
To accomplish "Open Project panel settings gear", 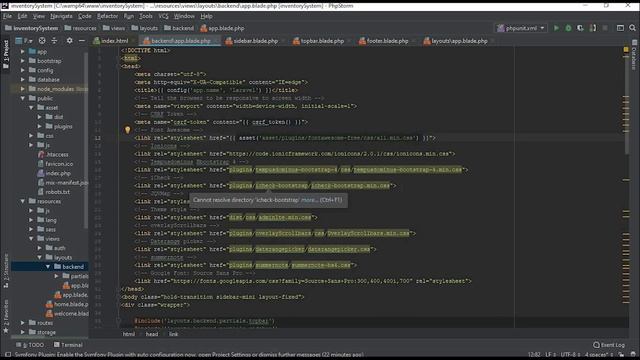I will pyautogui.click(x=69, y=41).
